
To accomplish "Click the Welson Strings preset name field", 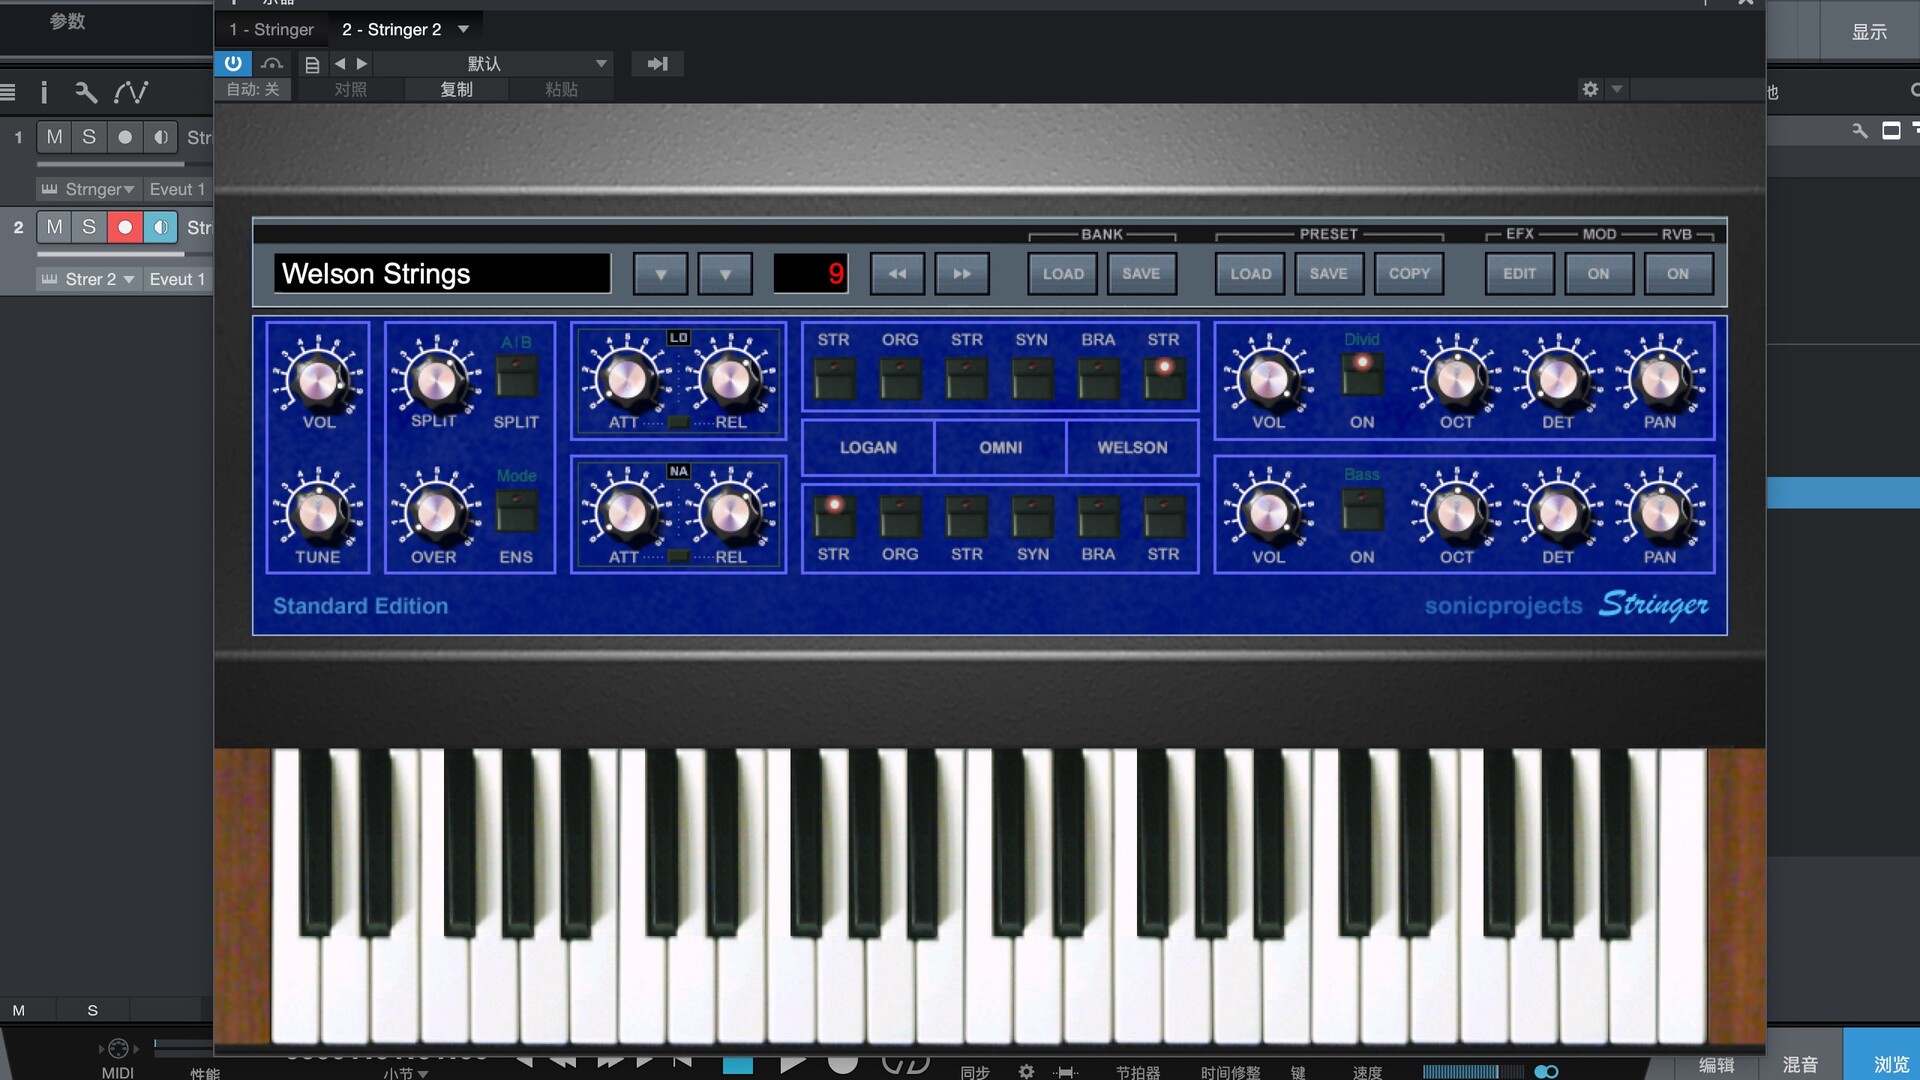I will tap(441, 273).
